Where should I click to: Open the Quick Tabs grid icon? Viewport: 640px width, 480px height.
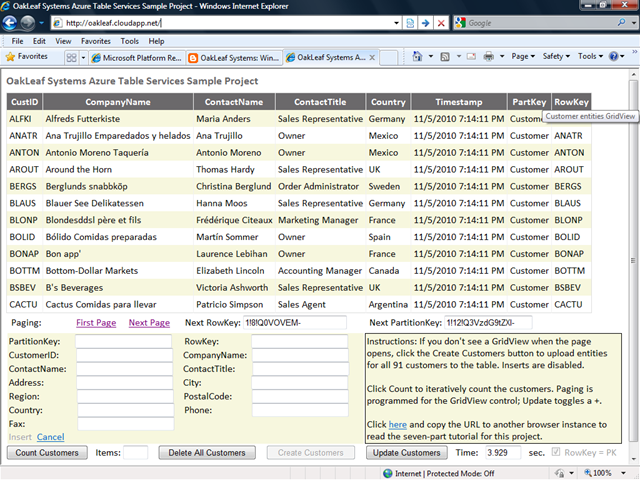[x=71, y=57]
